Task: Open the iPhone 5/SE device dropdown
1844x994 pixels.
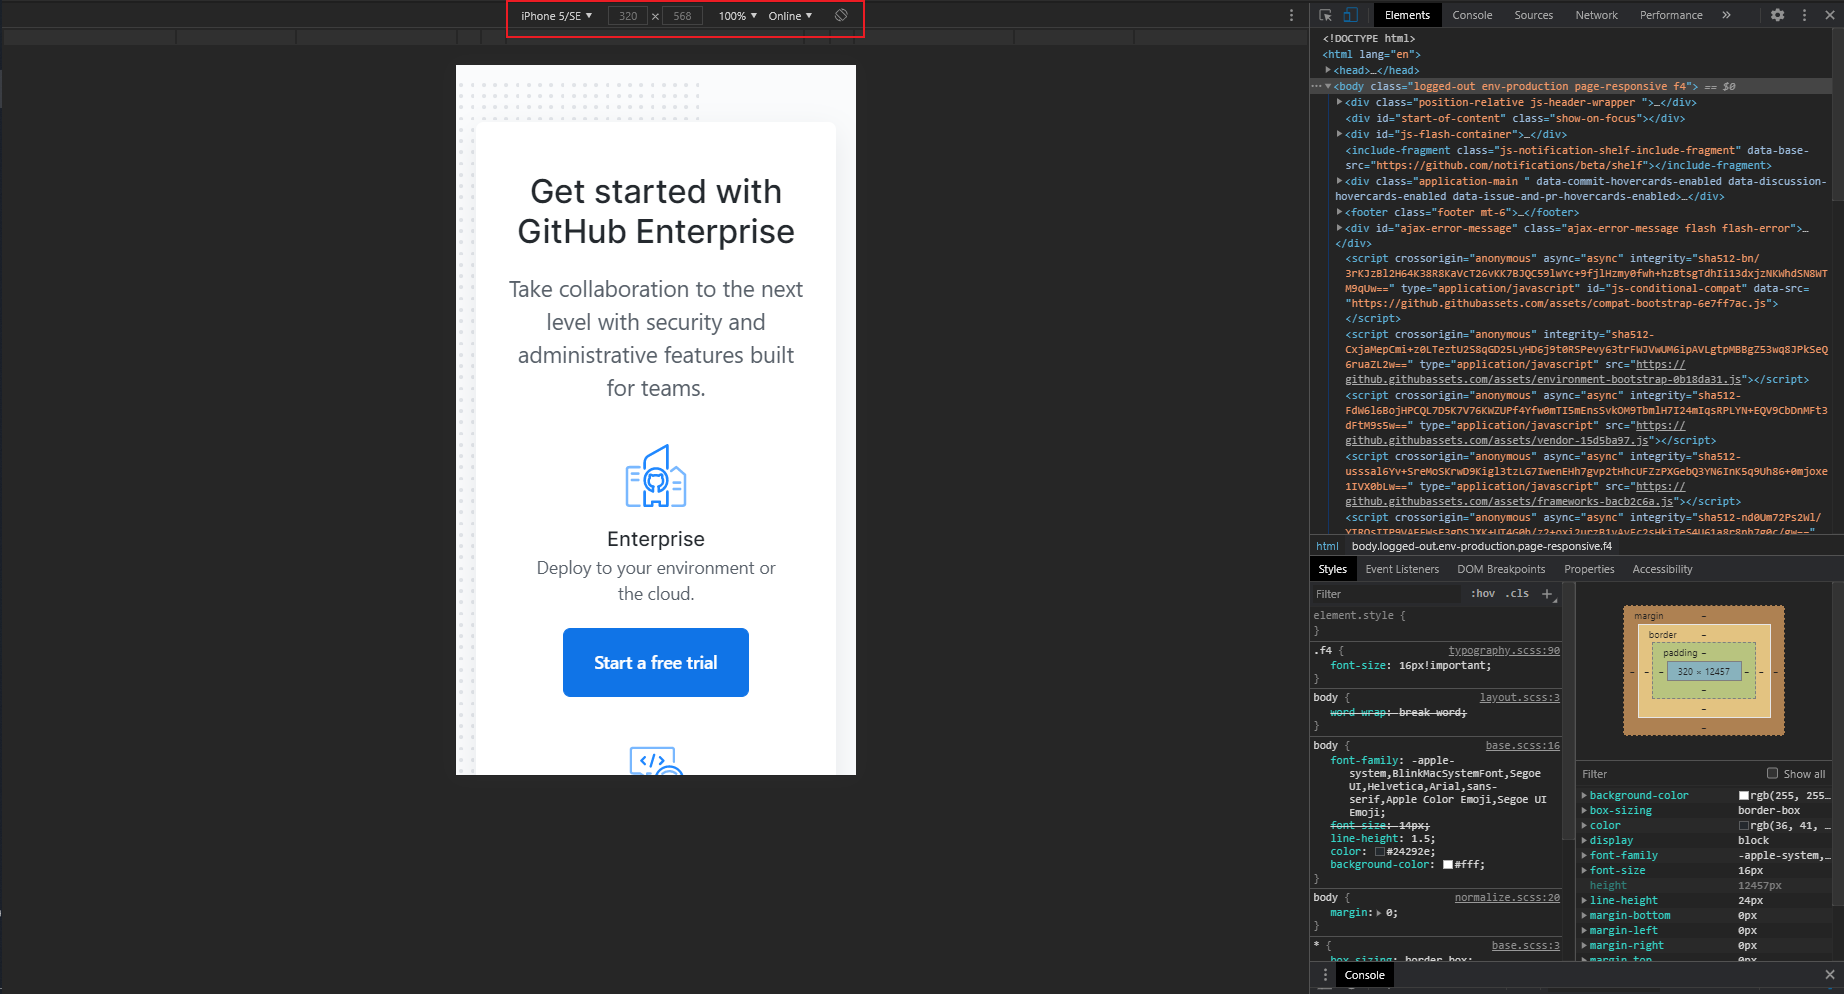Action: 556,16
